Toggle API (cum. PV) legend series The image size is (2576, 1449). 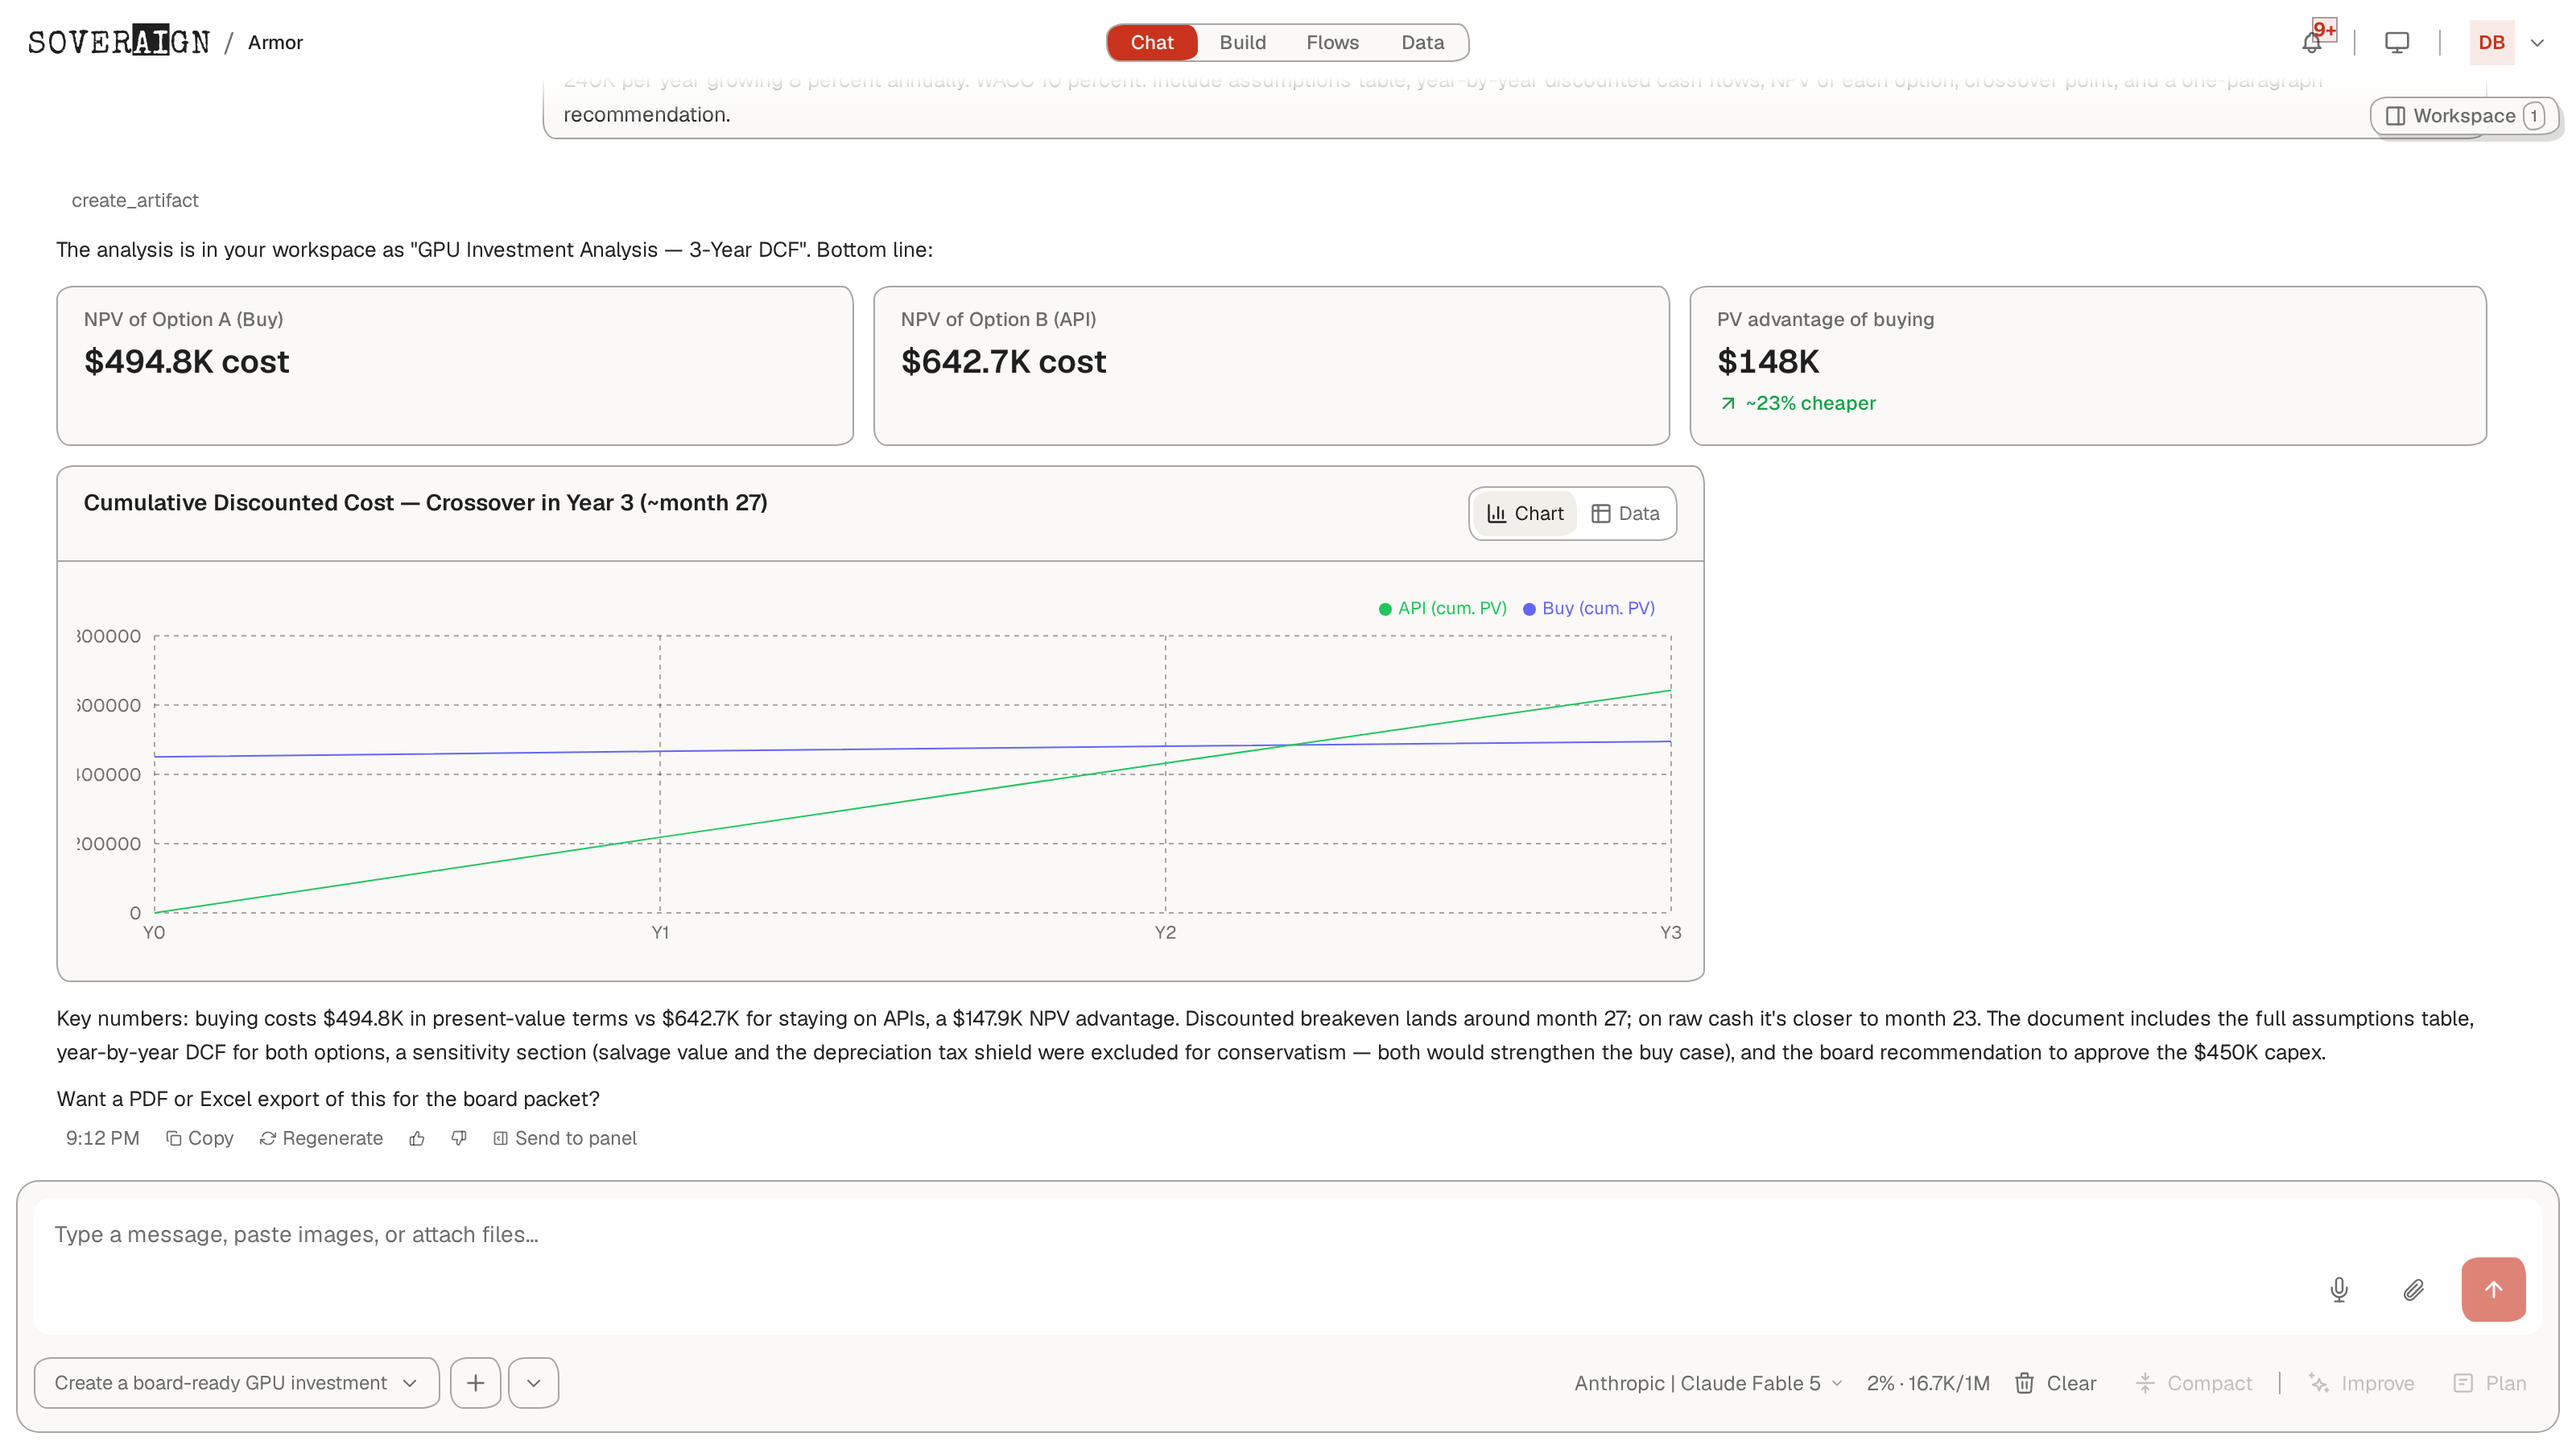coord(1442,608)
